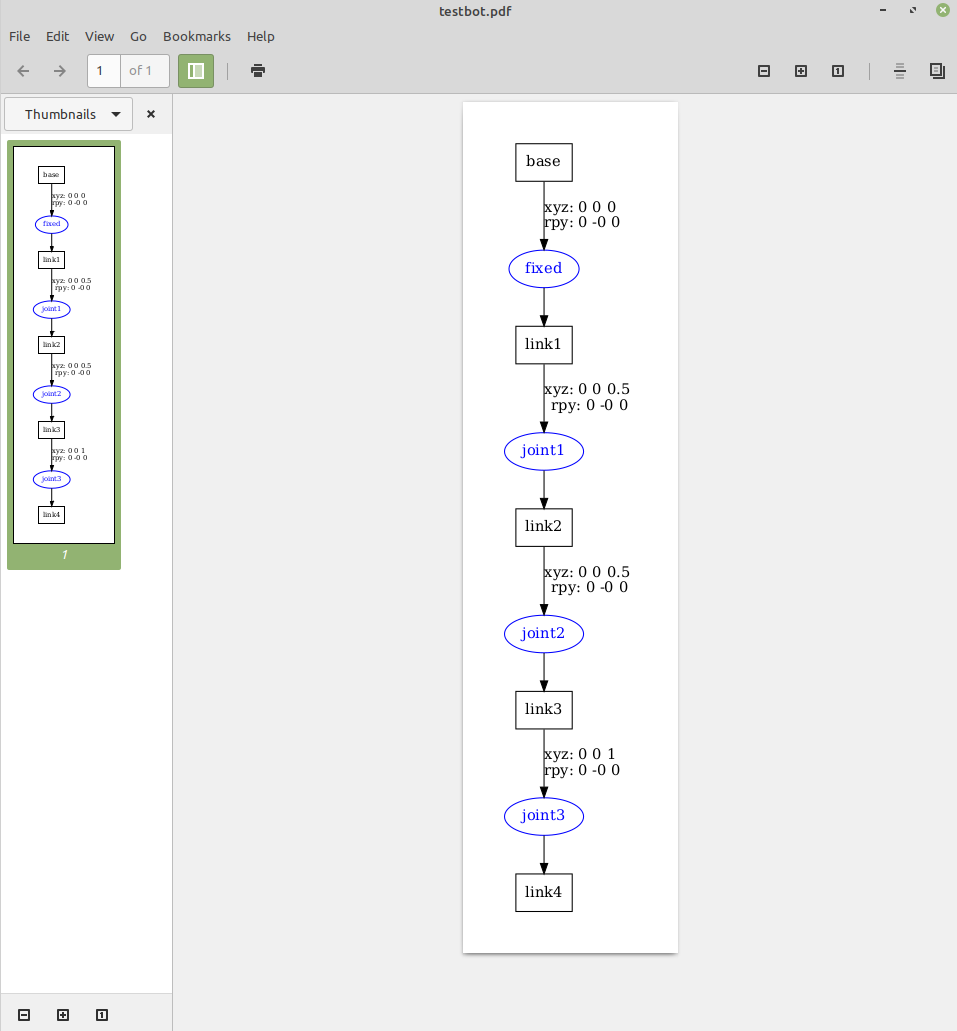The width and height of the screenshot is (957, 1031).
Task: Close the sidebar with the X button
Action: tap(151, 114)
